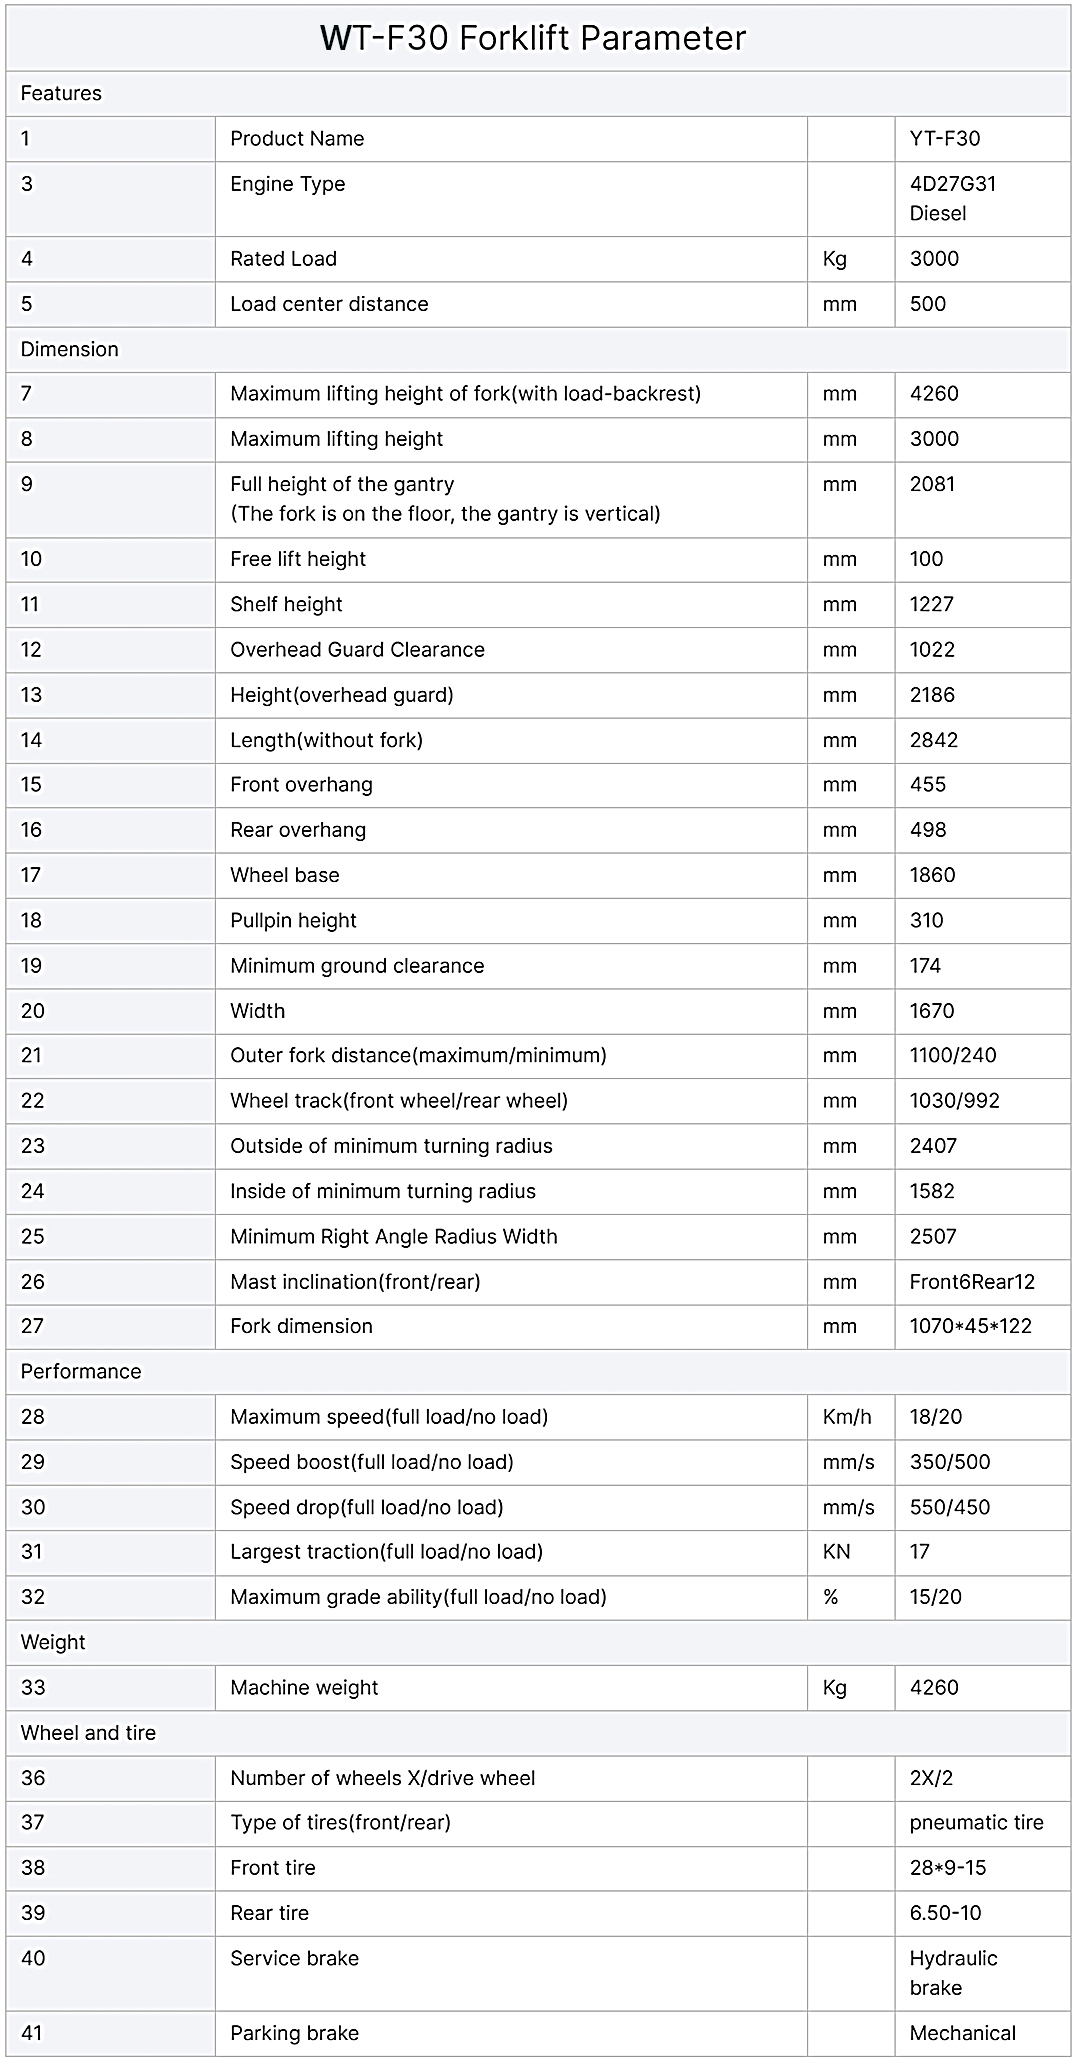Screen dimensions: 1080x2072
Task: Click the Full height of the gantry label
Action: pyautogui.click(x=342, y=484)
